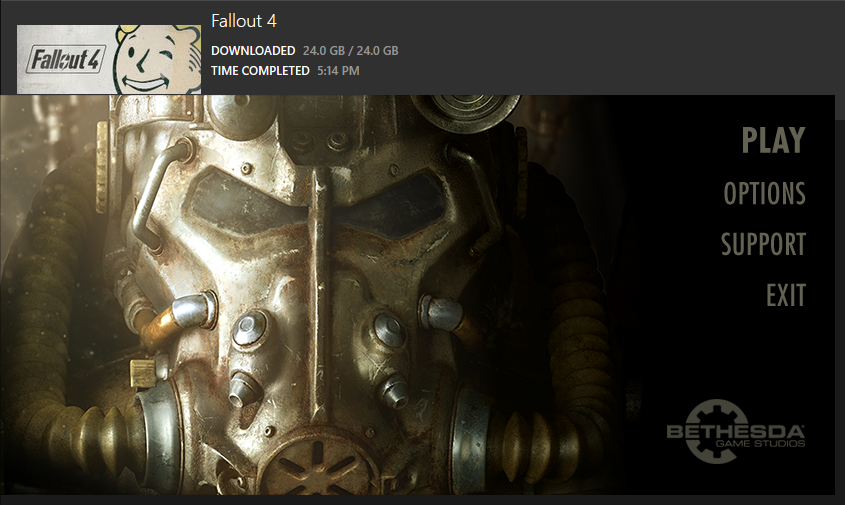Open the OPTIONS menu item
The height and width of the screenshot is (505, 845).
pyautogui.click(x=764, y=193)
